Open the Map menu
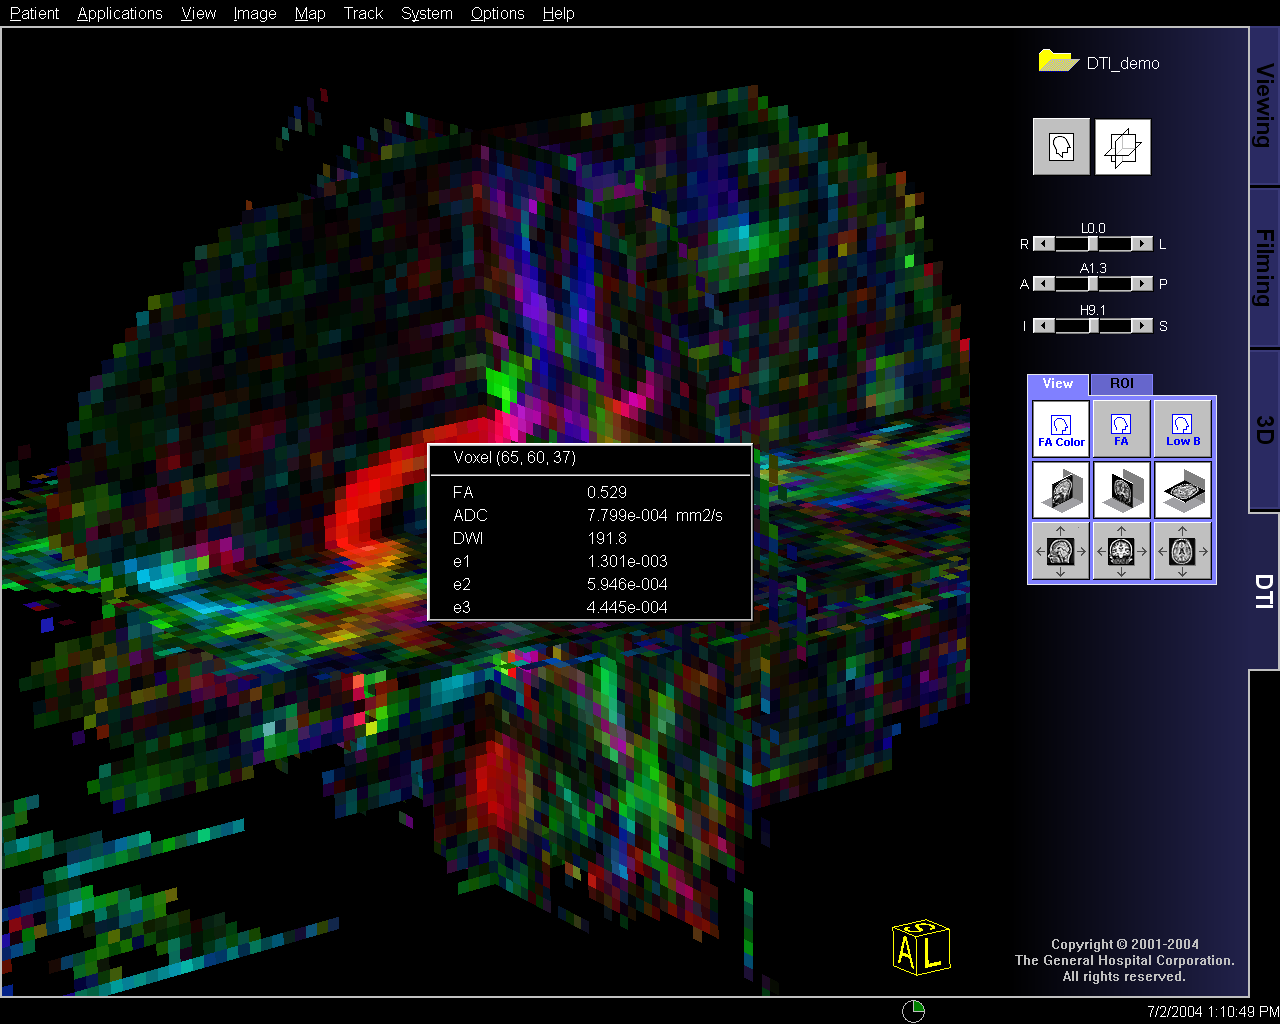The image size is (1280, 1024). click(x=310, y=13)
